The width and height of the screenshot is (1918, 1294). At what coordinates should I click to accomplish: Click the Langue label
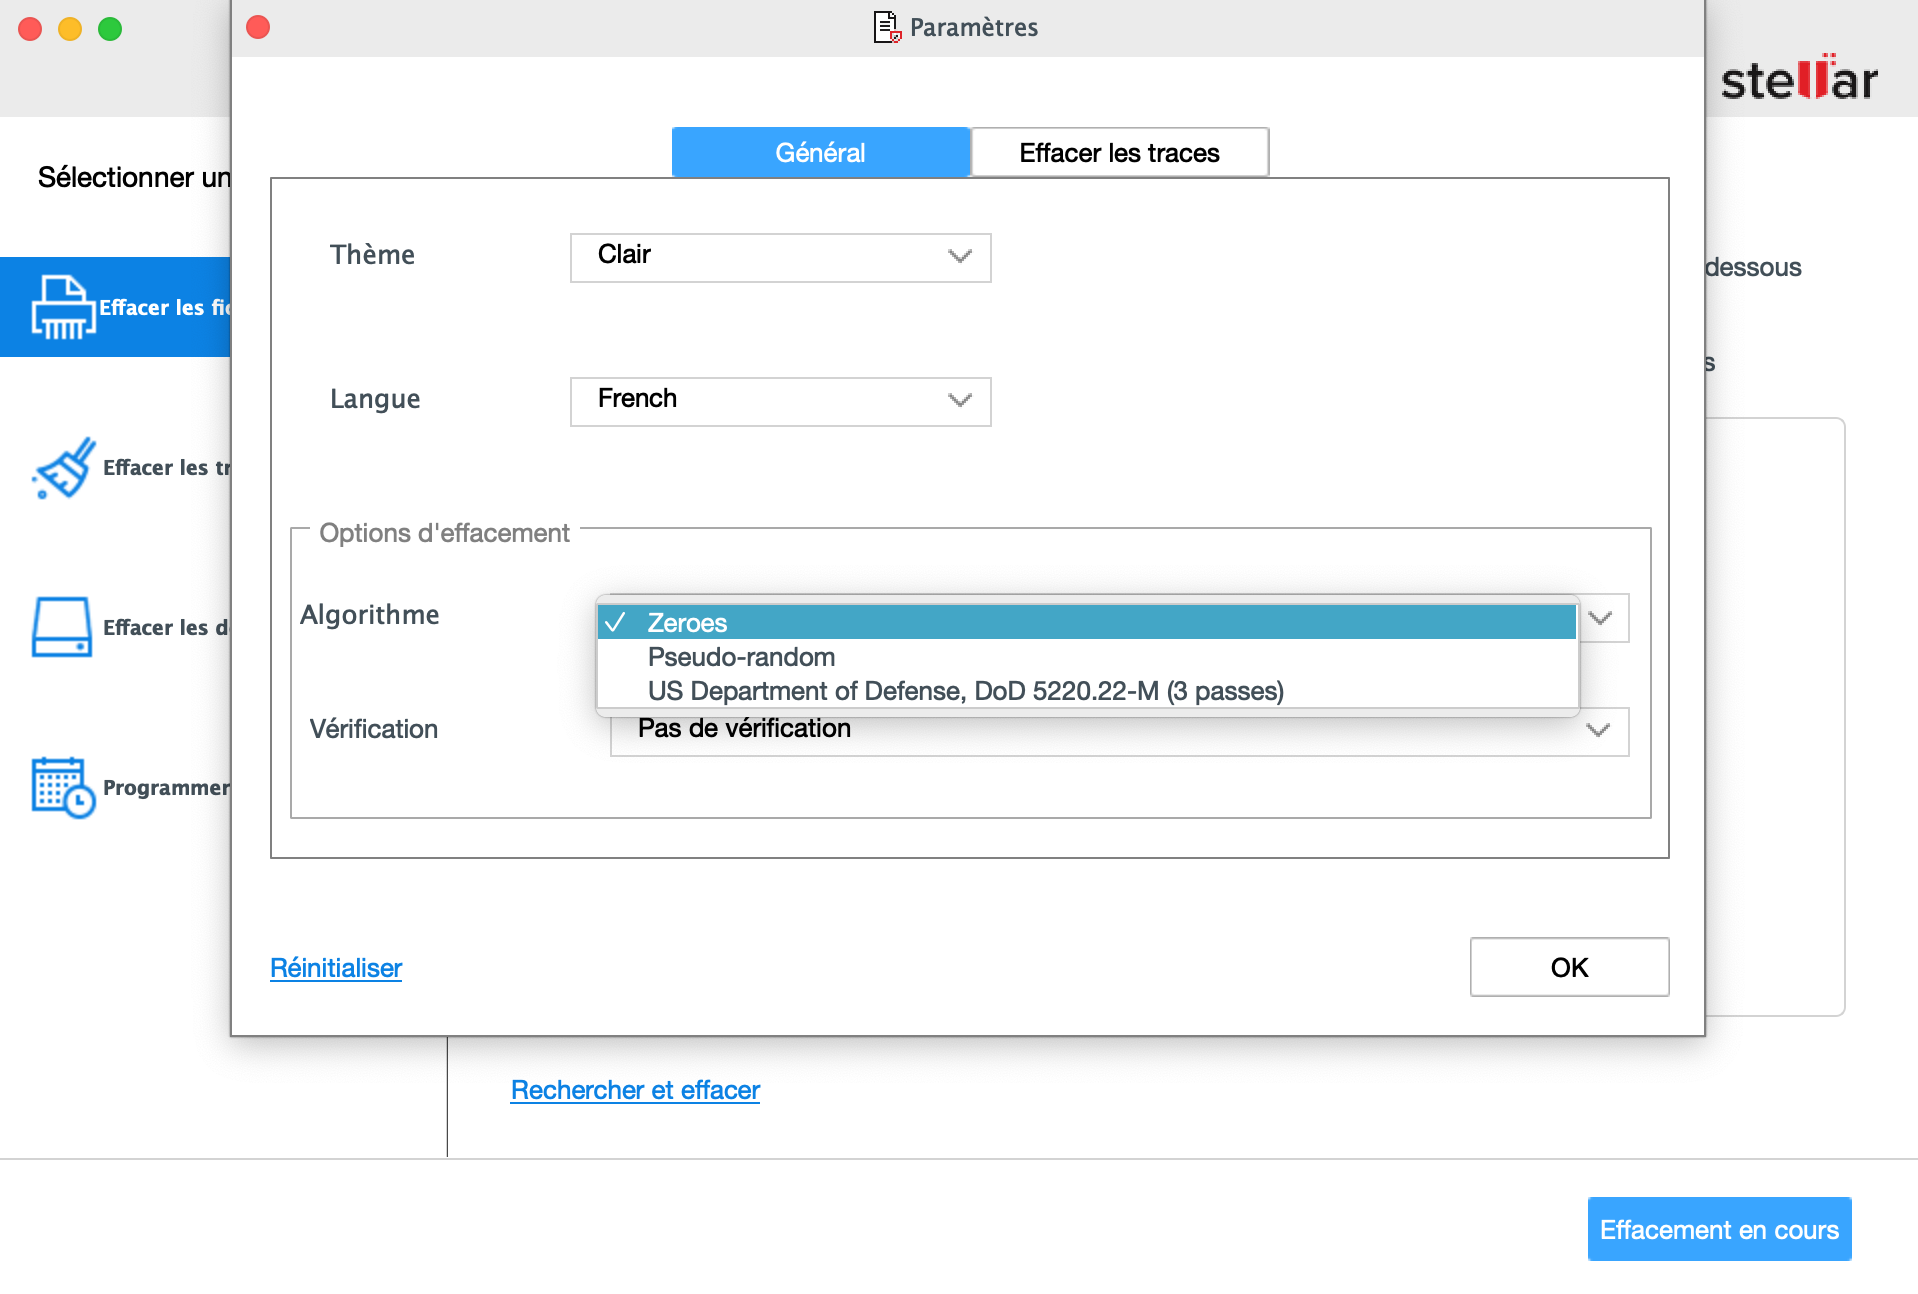(x=375, y=398)
